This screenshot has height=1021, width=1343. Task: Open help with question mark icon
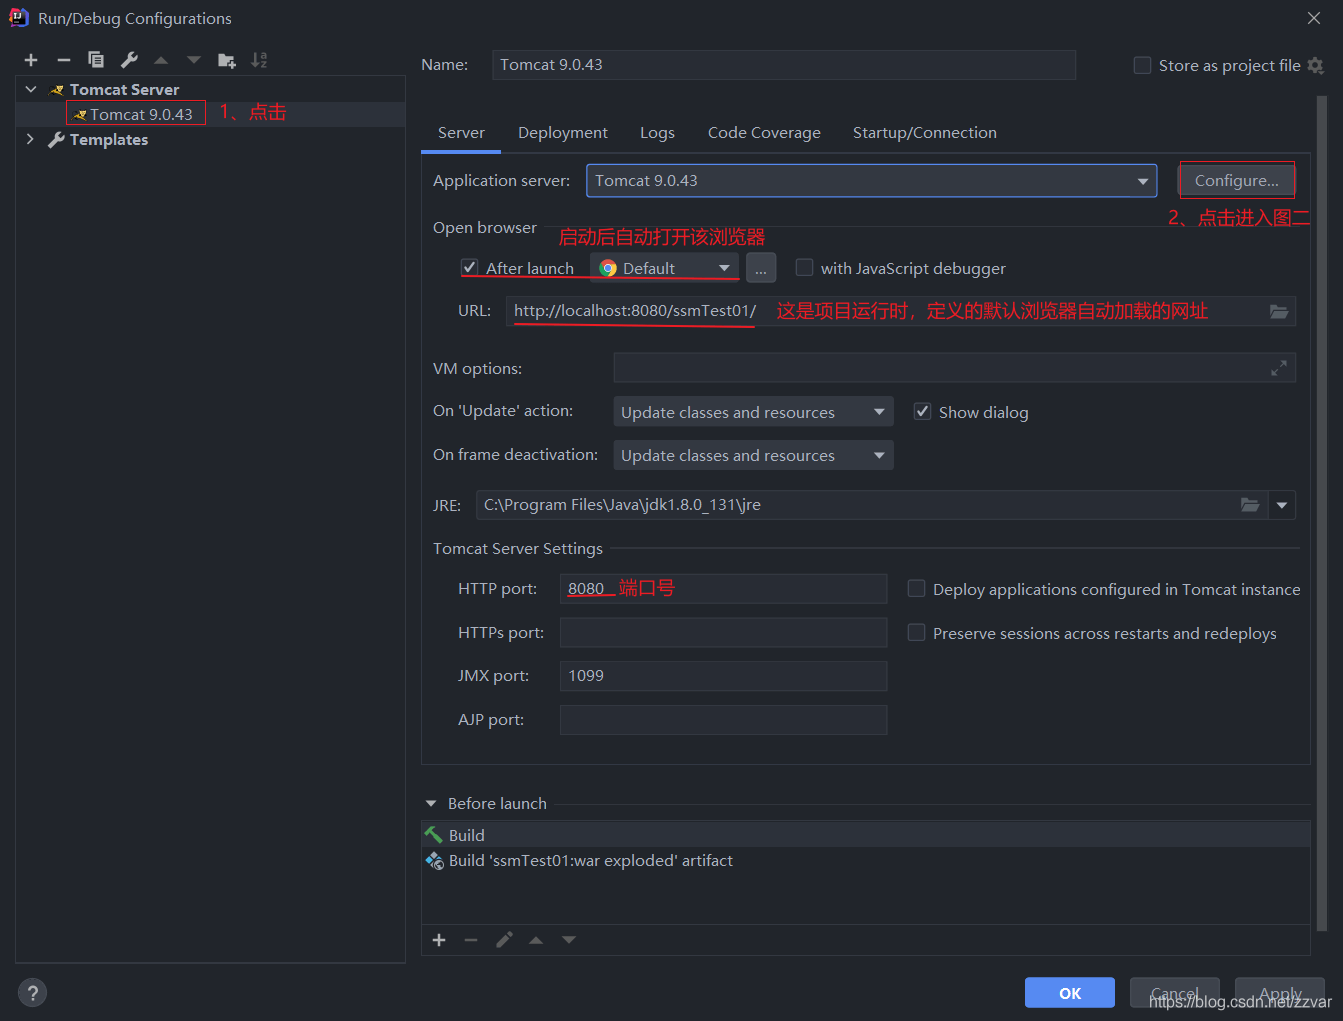click(33, 993)
